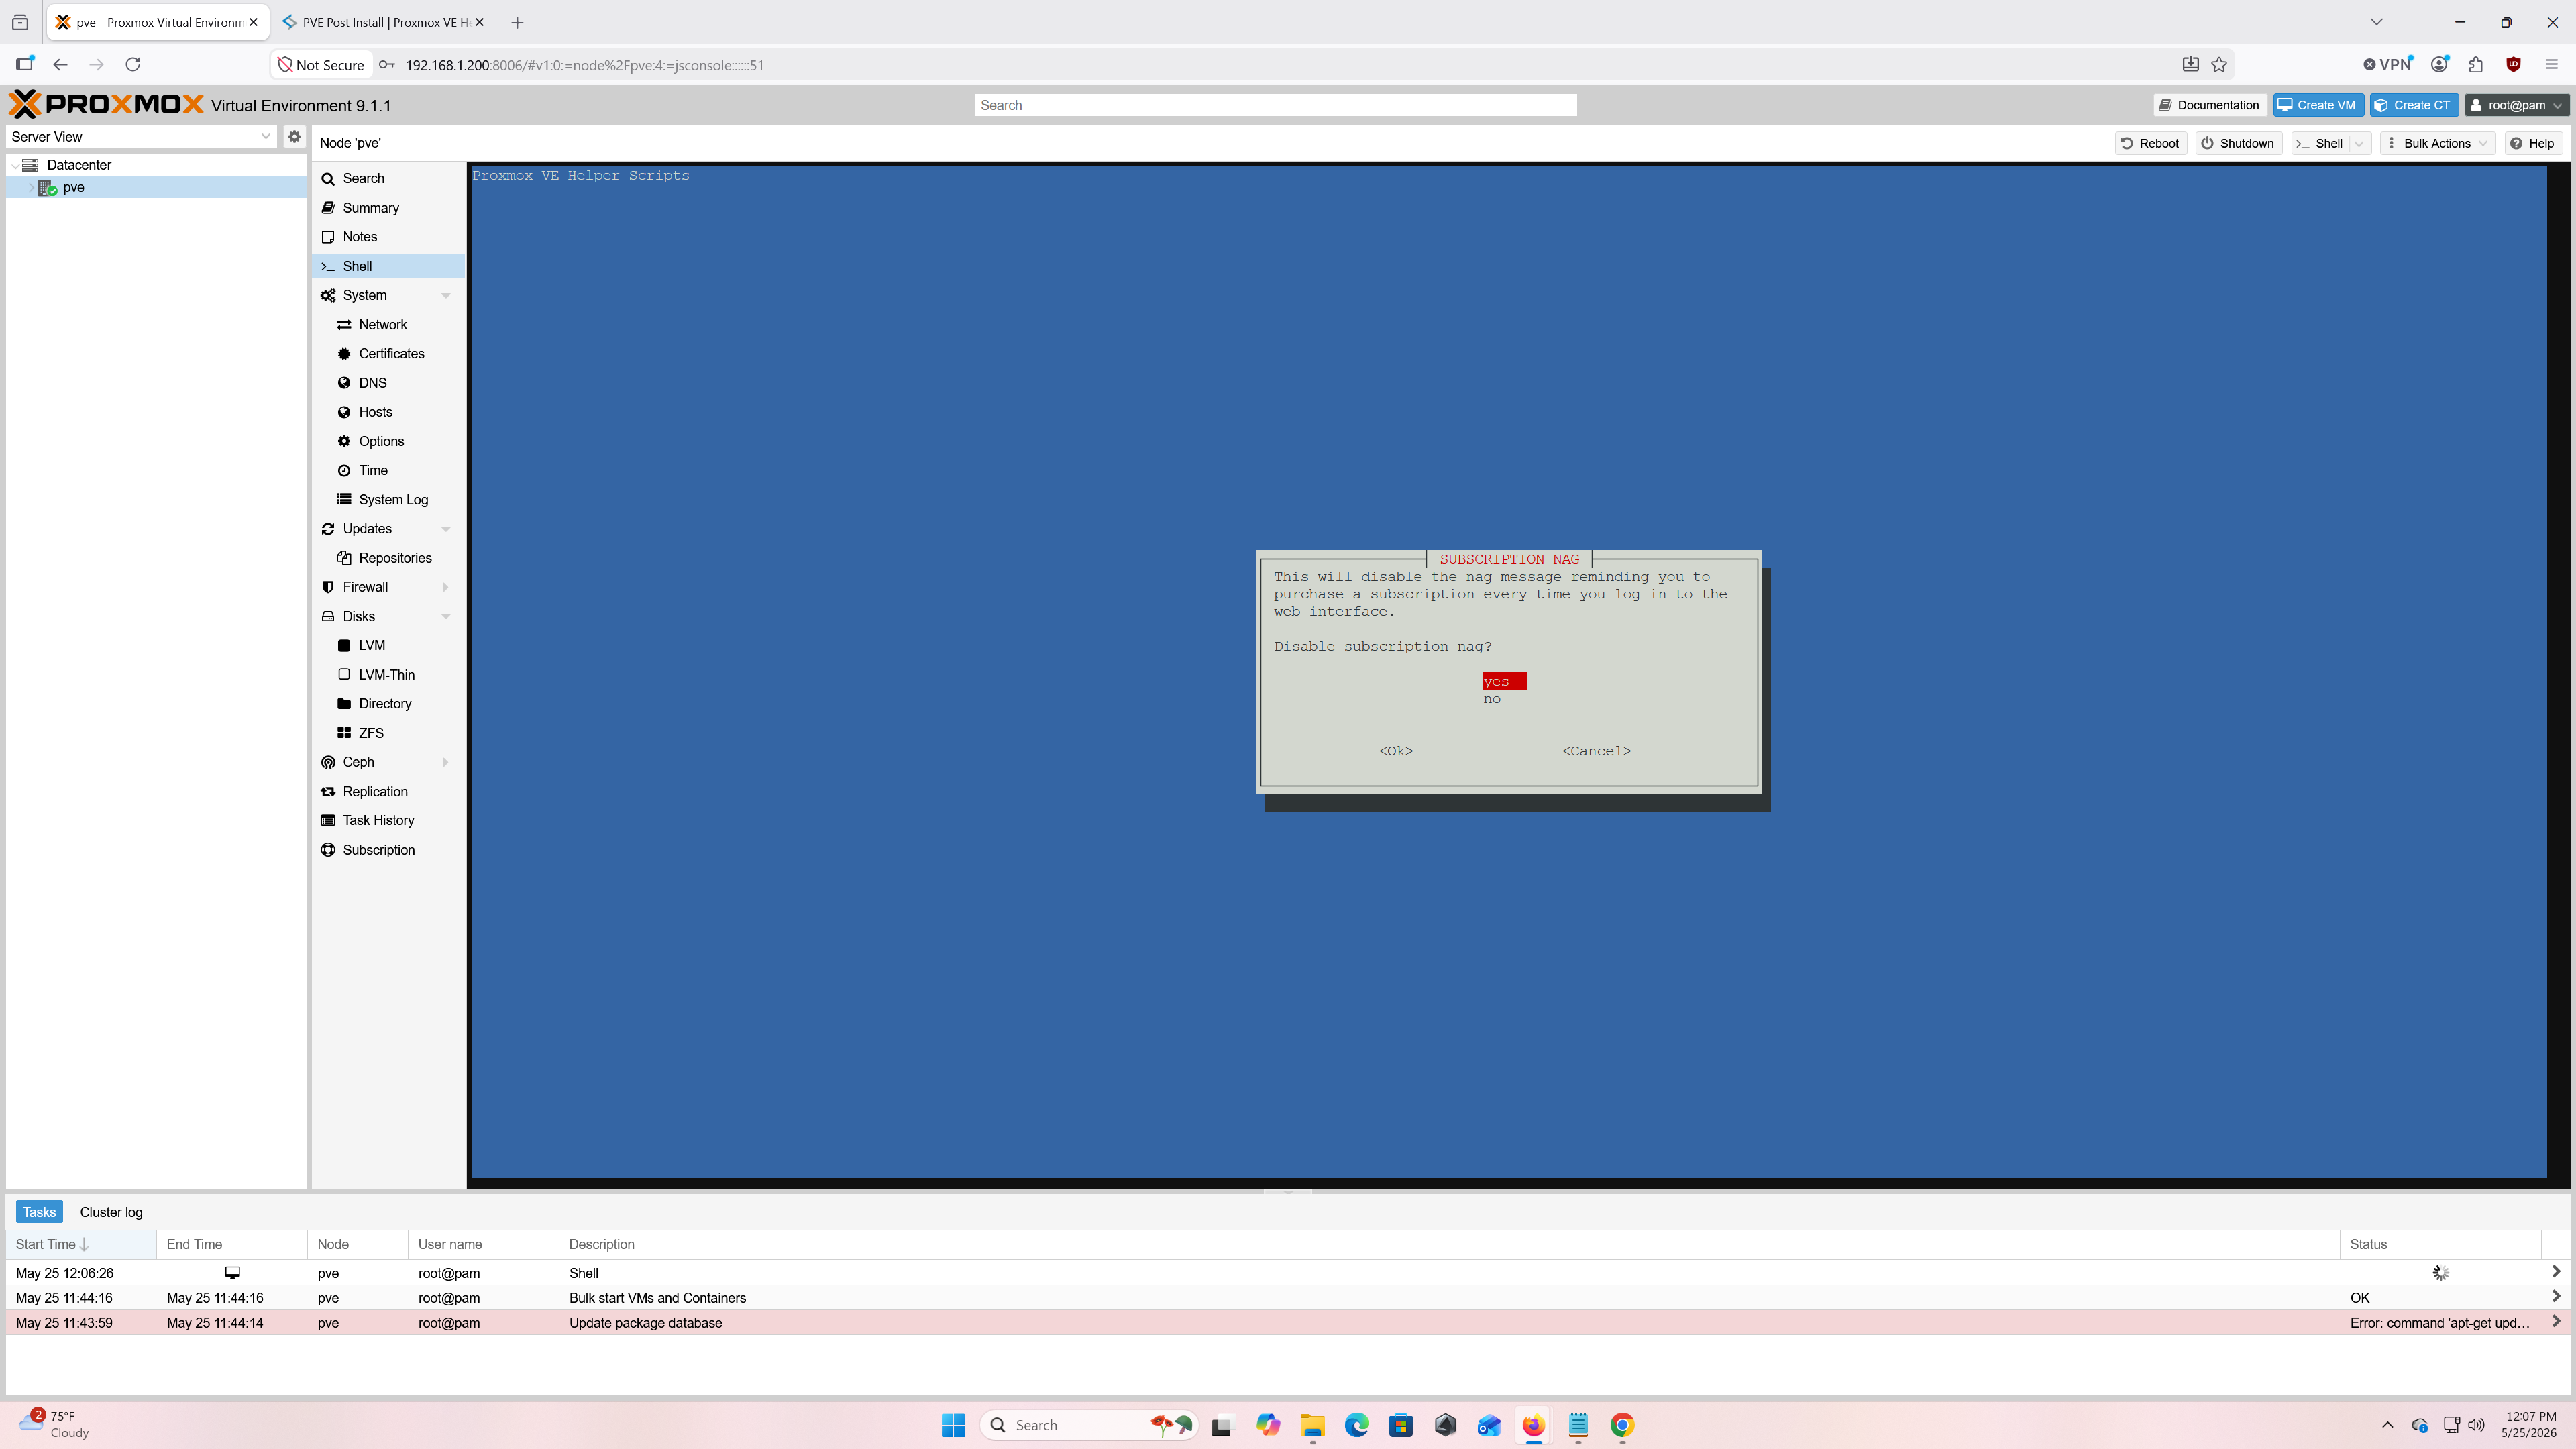Switch to the Tasks tab
Screen dimensions: 2576x1449
pos(39,1212)
